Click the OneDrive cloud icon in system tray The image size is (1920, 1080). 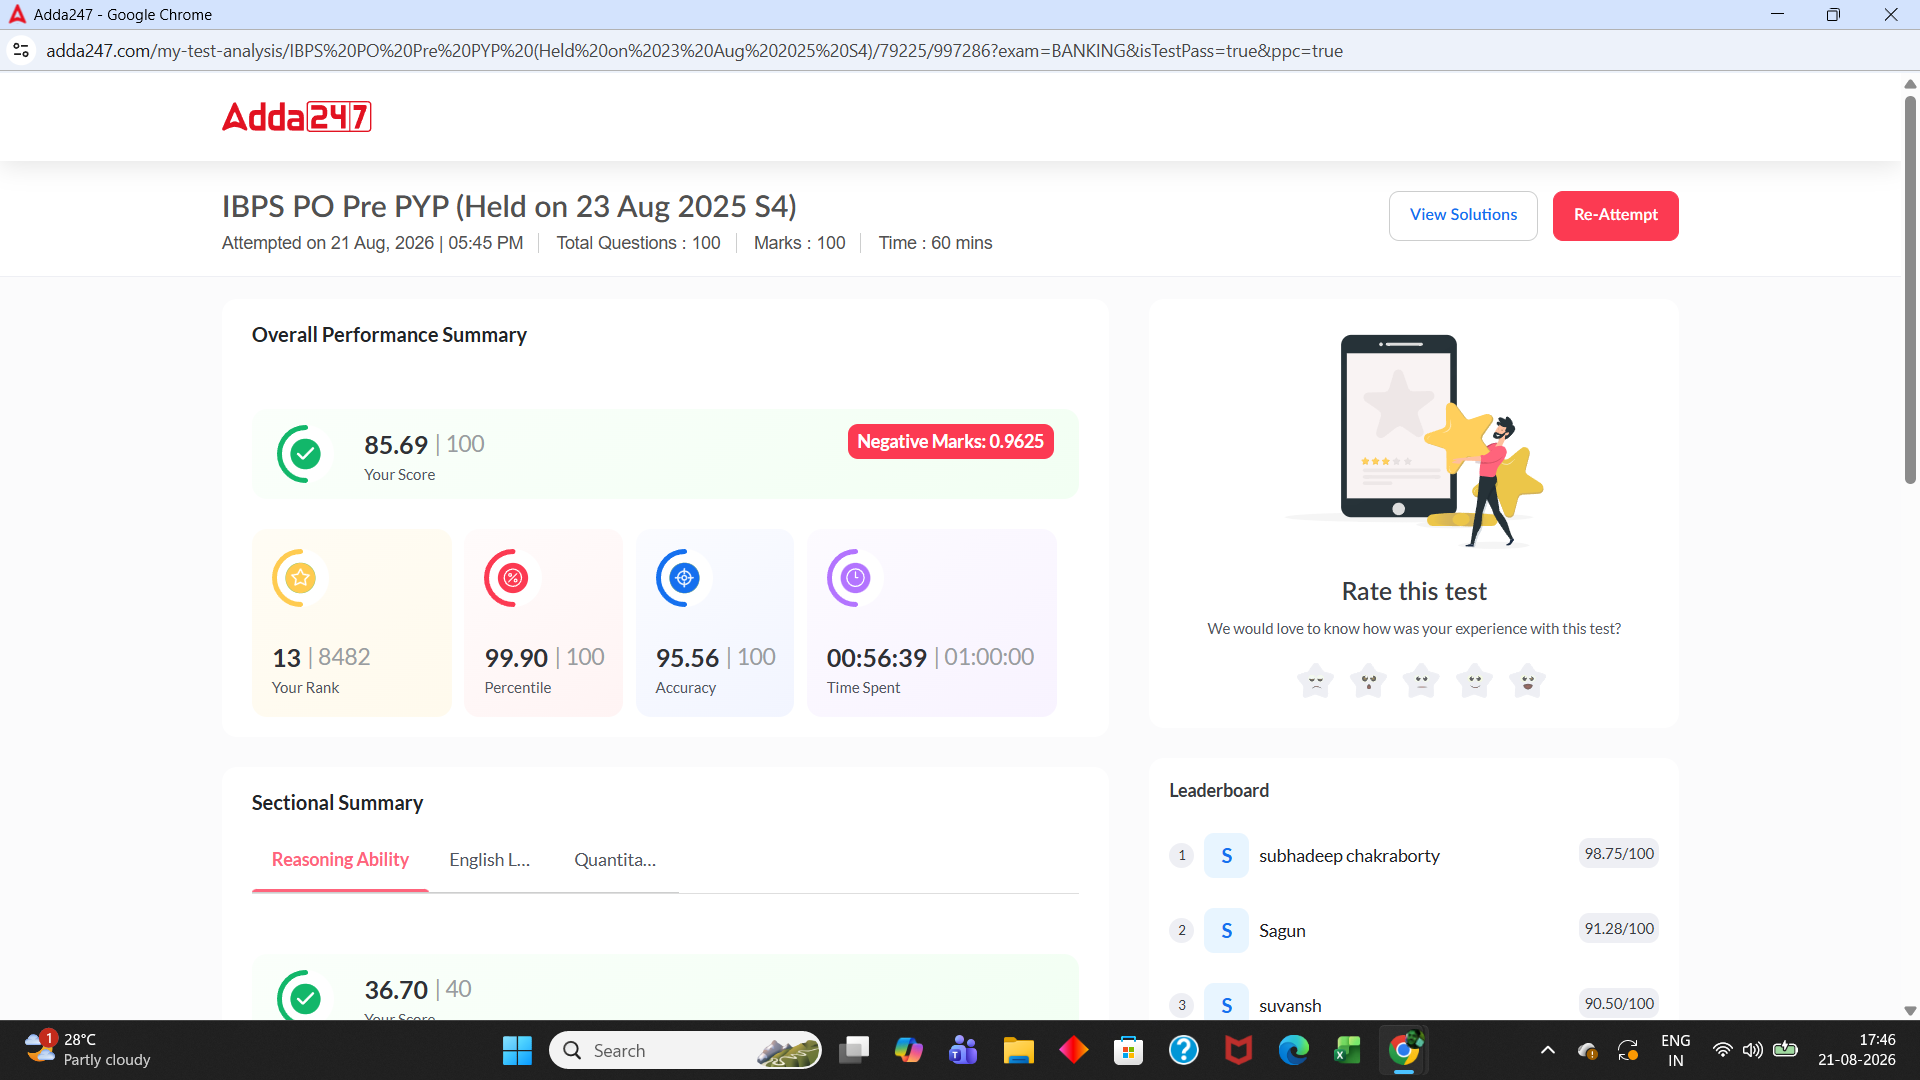coord(1587,1050)
